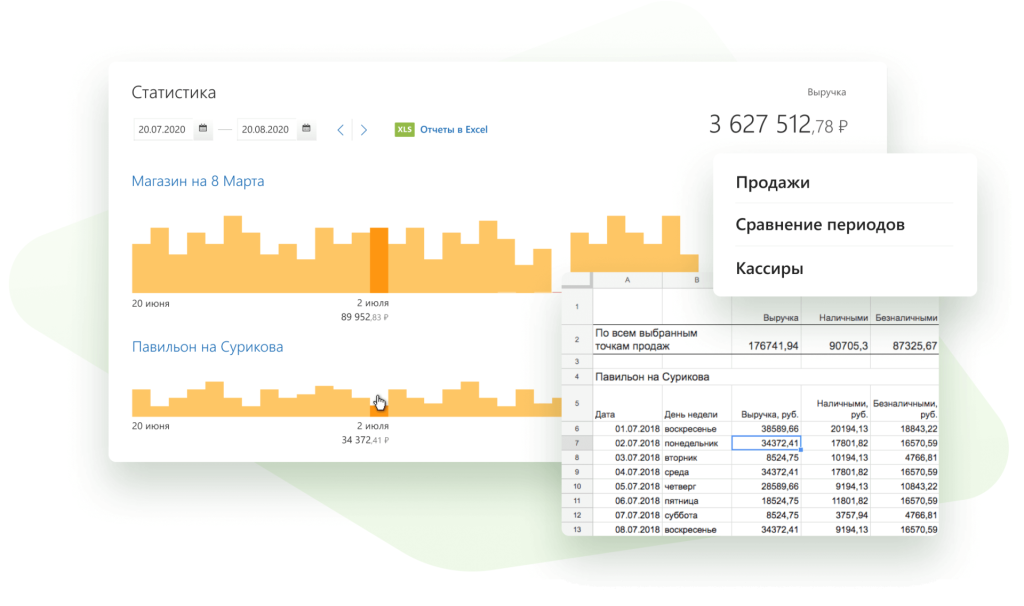The width and height of the screenshot is (1024, 606).
Task: Click the calendar icon beside end date 20.08.2020
Action: click(306, 129)
